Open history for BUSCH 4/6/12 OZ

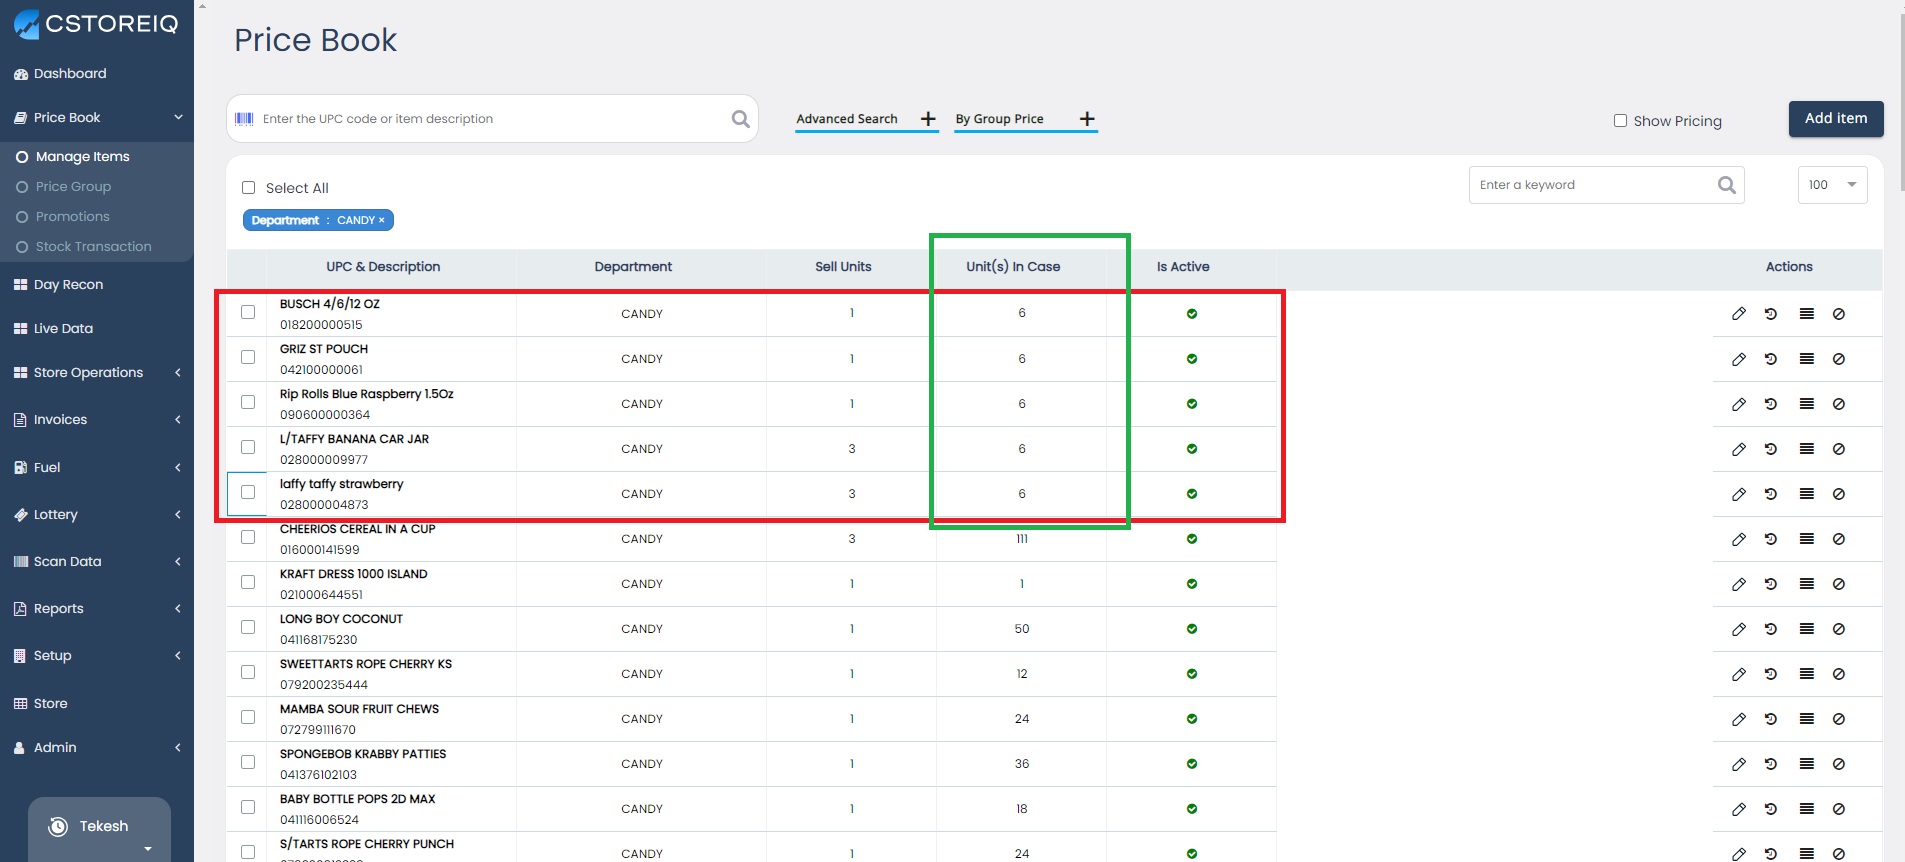pyautogui.click(x=1771, y=314)
